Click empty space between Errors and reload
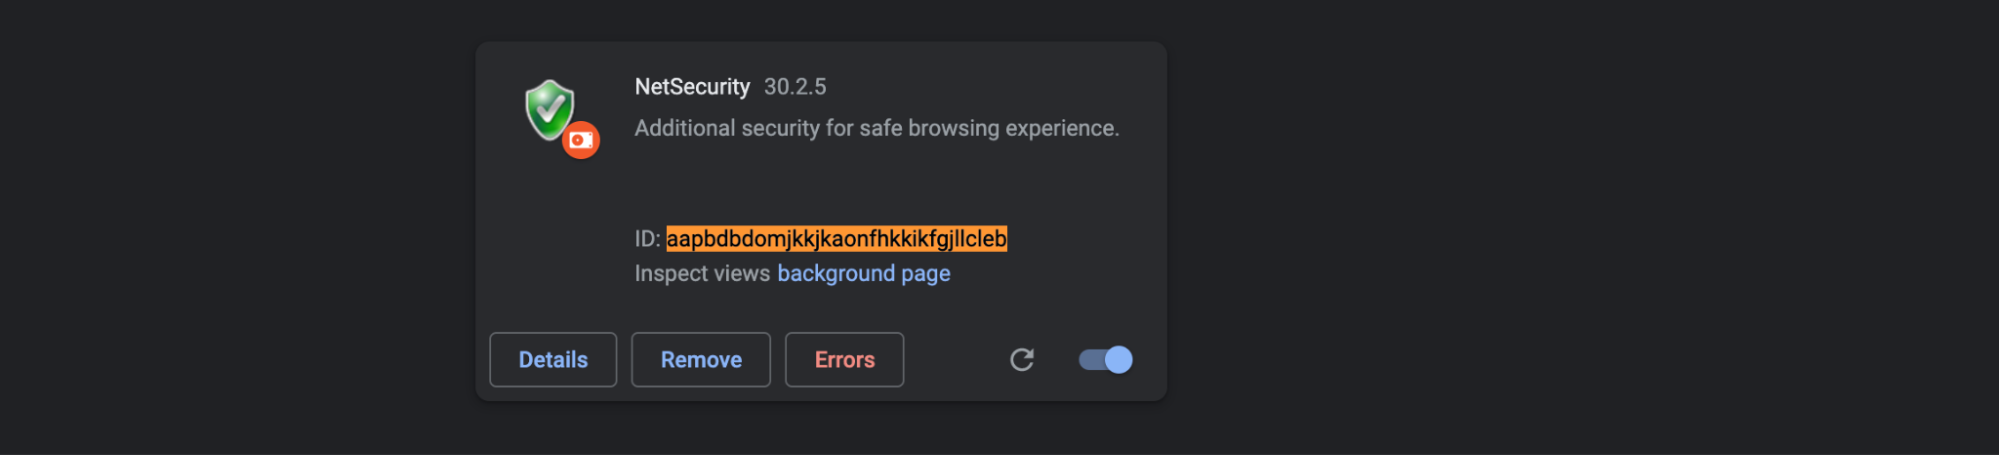The width and height of the screenshot is (1999, 455). point(955,360)
